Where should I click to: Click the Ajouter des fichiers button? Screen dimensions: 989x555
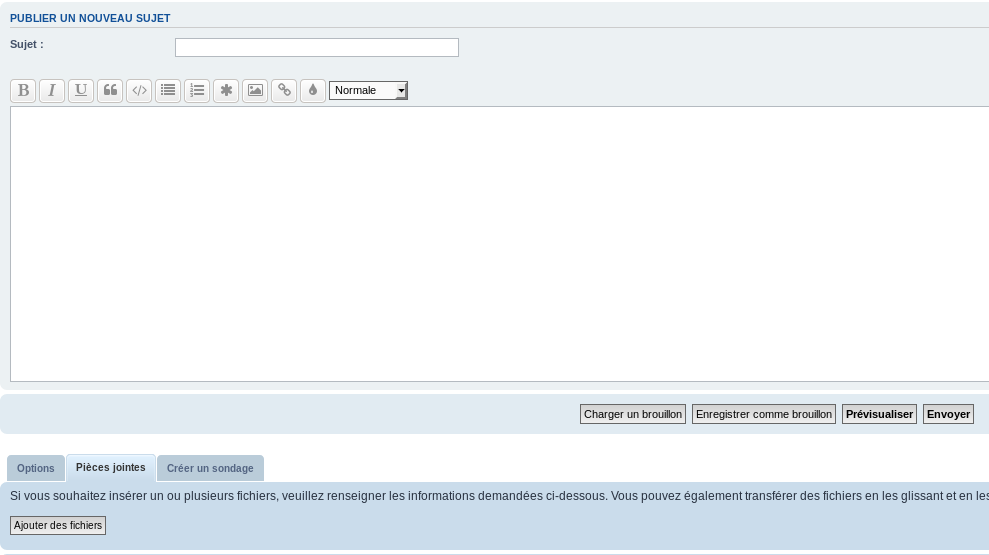point(58,525)
